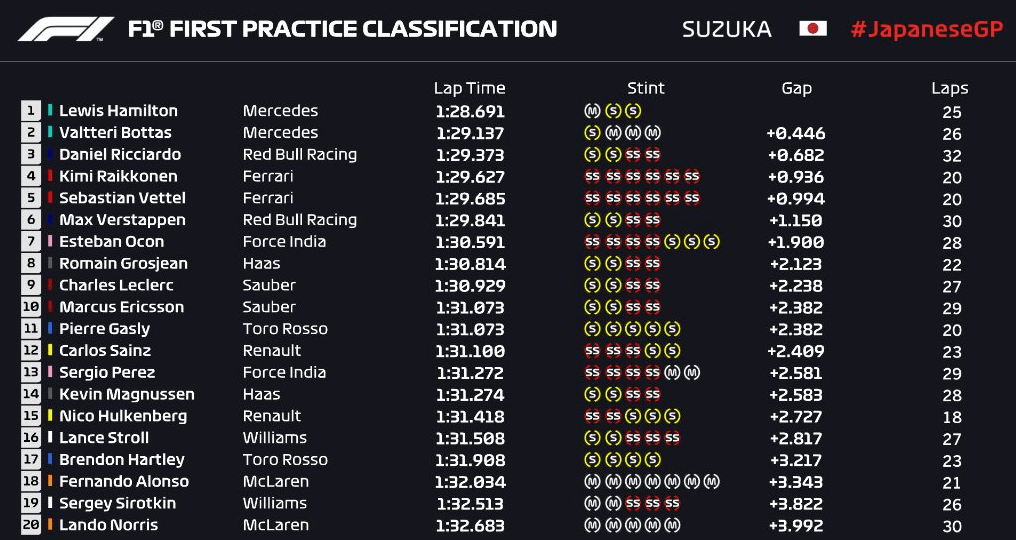Click Fernando Alonso's last medium tyre icon
The width and height of the screenshot is (1016, 540).
click(712, 482)
